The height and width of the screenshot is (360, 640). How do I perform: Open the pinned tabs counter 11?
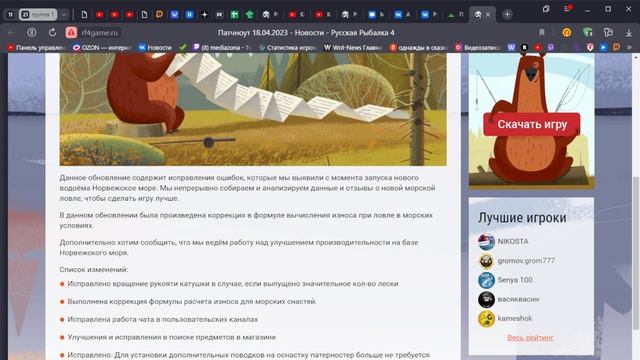[x=10, y=15]
